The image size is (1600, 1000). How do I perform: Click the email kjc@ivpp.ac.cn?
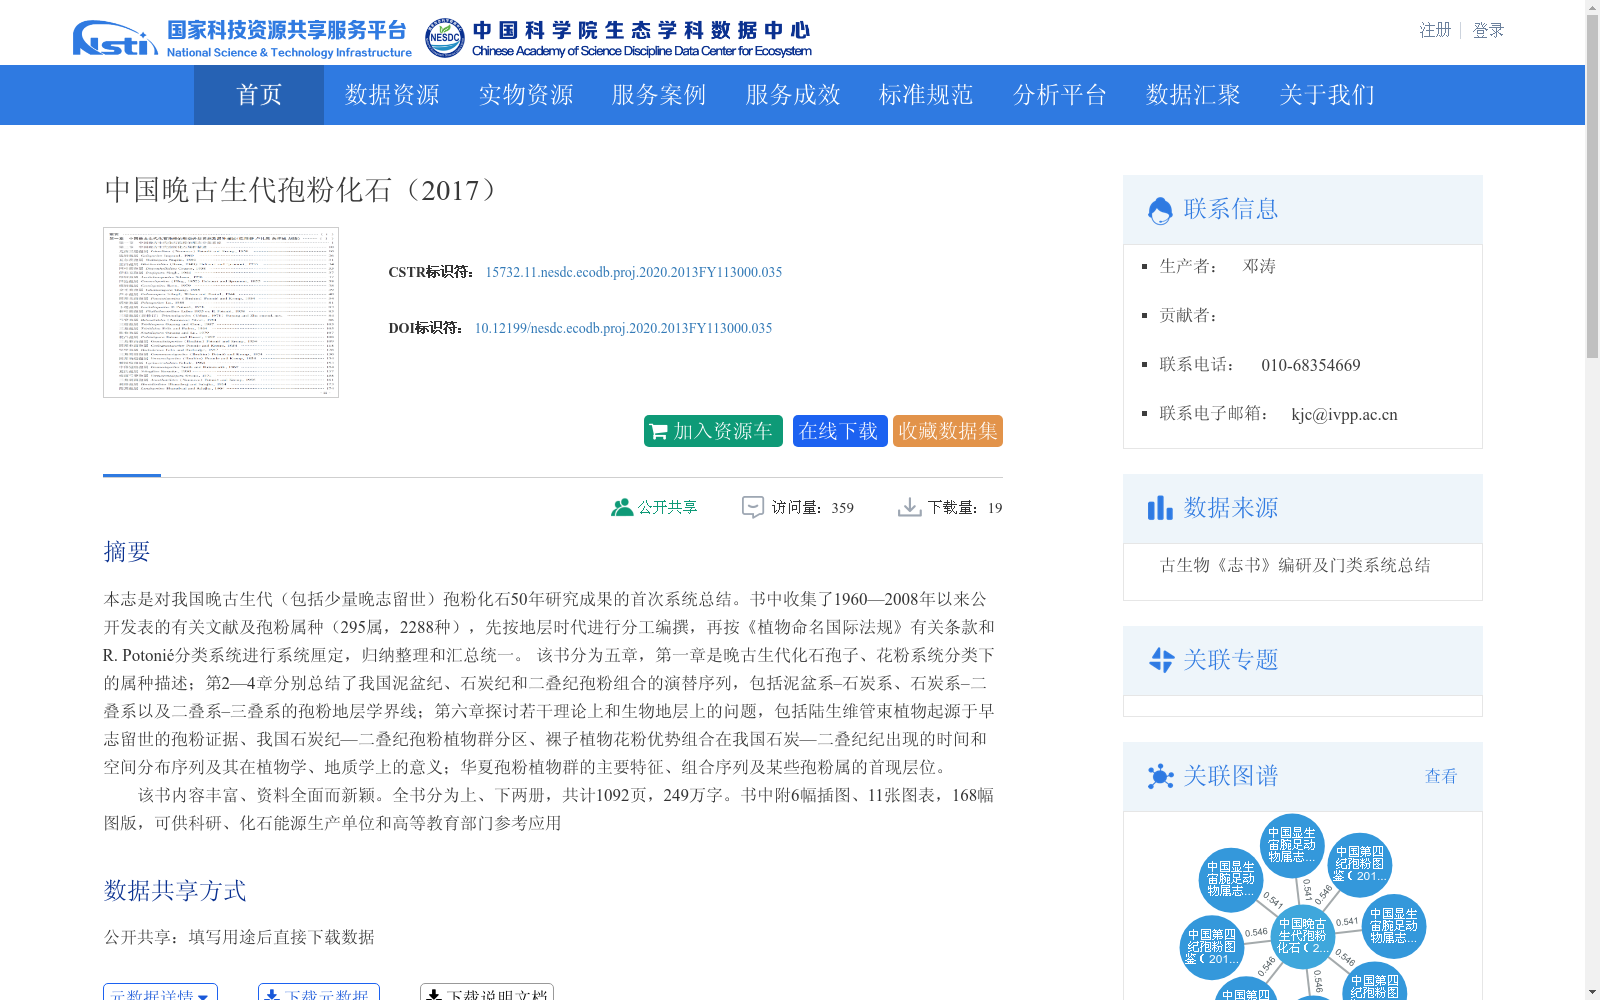pos(1344,414)
